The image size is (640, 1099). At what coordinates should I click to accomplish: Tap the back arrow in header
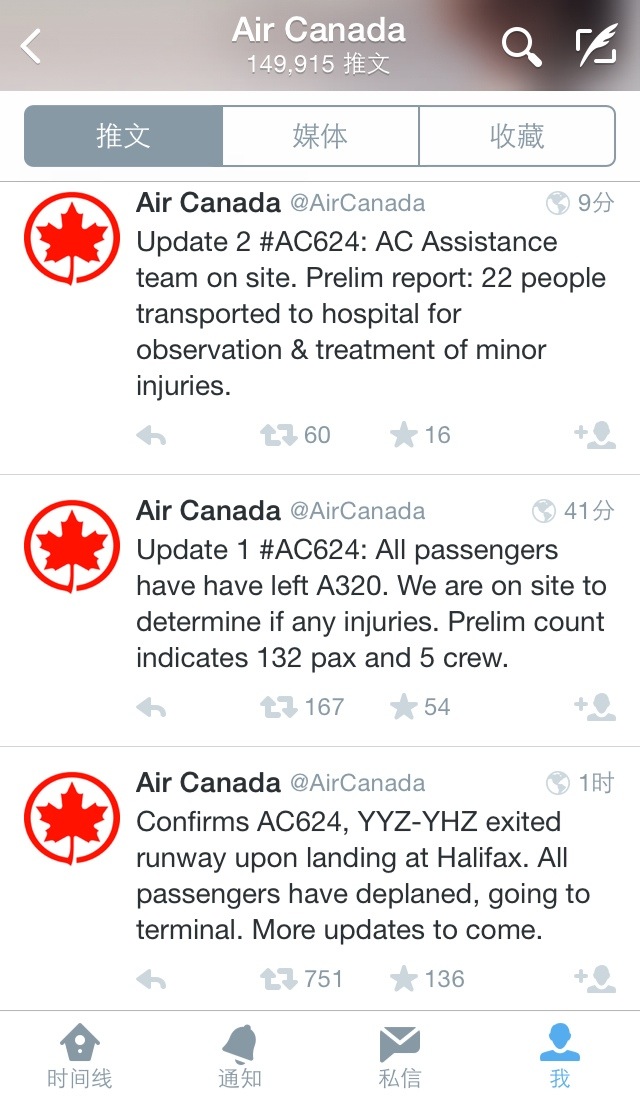(31, 47)
